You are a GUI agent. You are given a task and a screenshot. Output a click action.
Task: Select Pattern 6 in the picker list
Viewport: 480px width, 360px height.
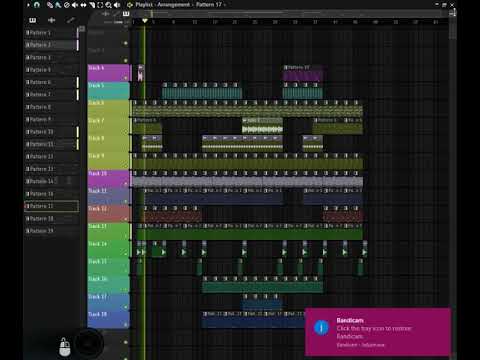click(x=51, y=82)
